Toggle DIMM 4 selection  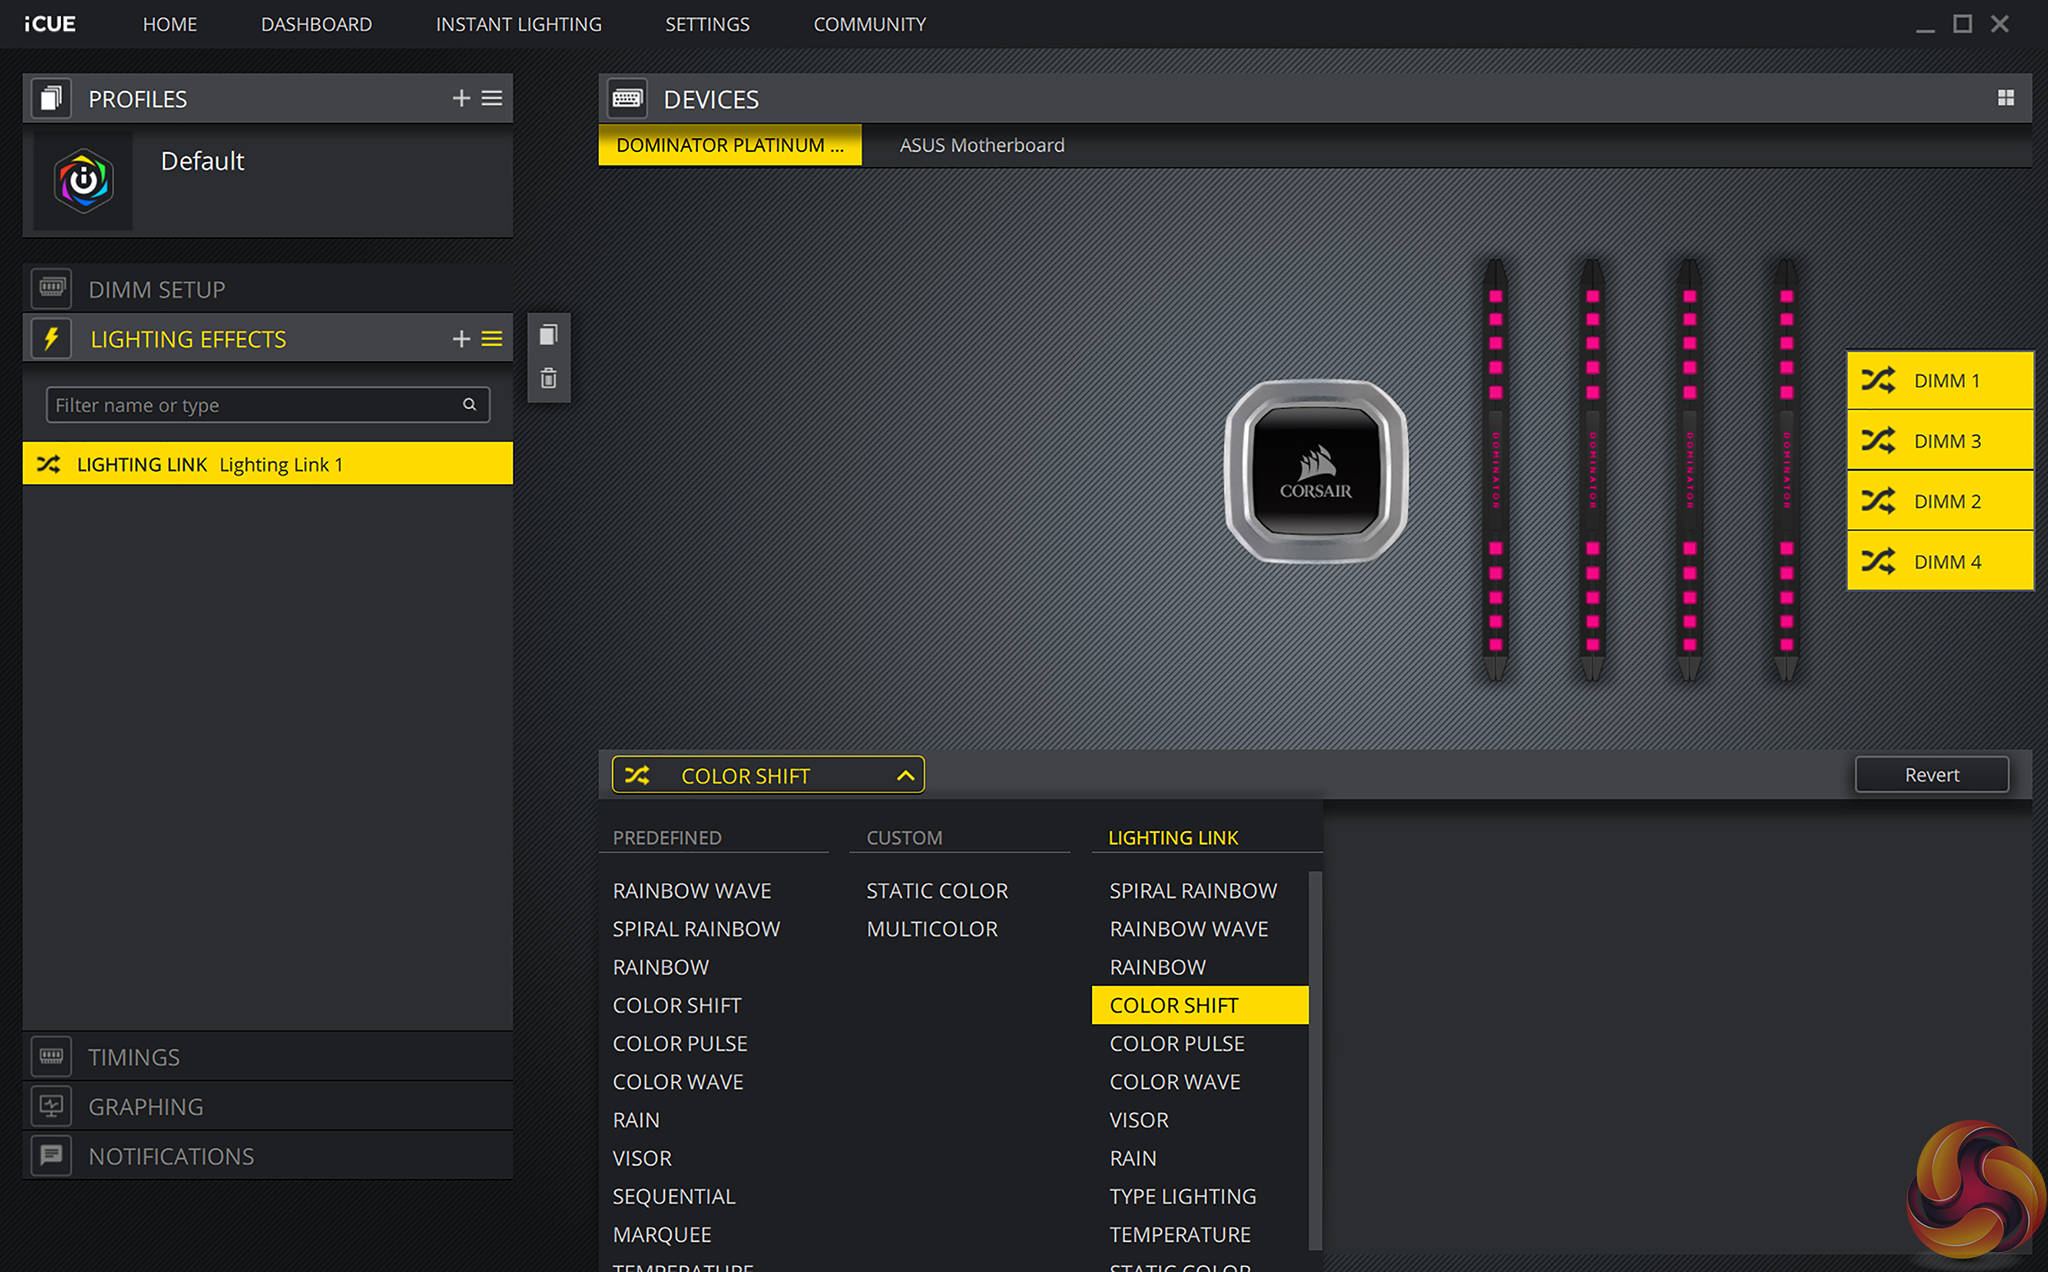click(1939, 562)
